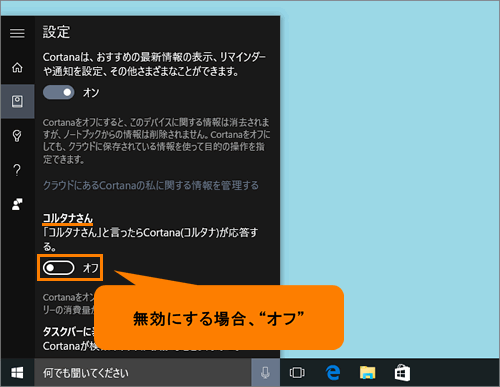Open File Explorer from taskbar
Image resolution: width=500 pixels, height=387 pixels.
click(x=367, y=373)
